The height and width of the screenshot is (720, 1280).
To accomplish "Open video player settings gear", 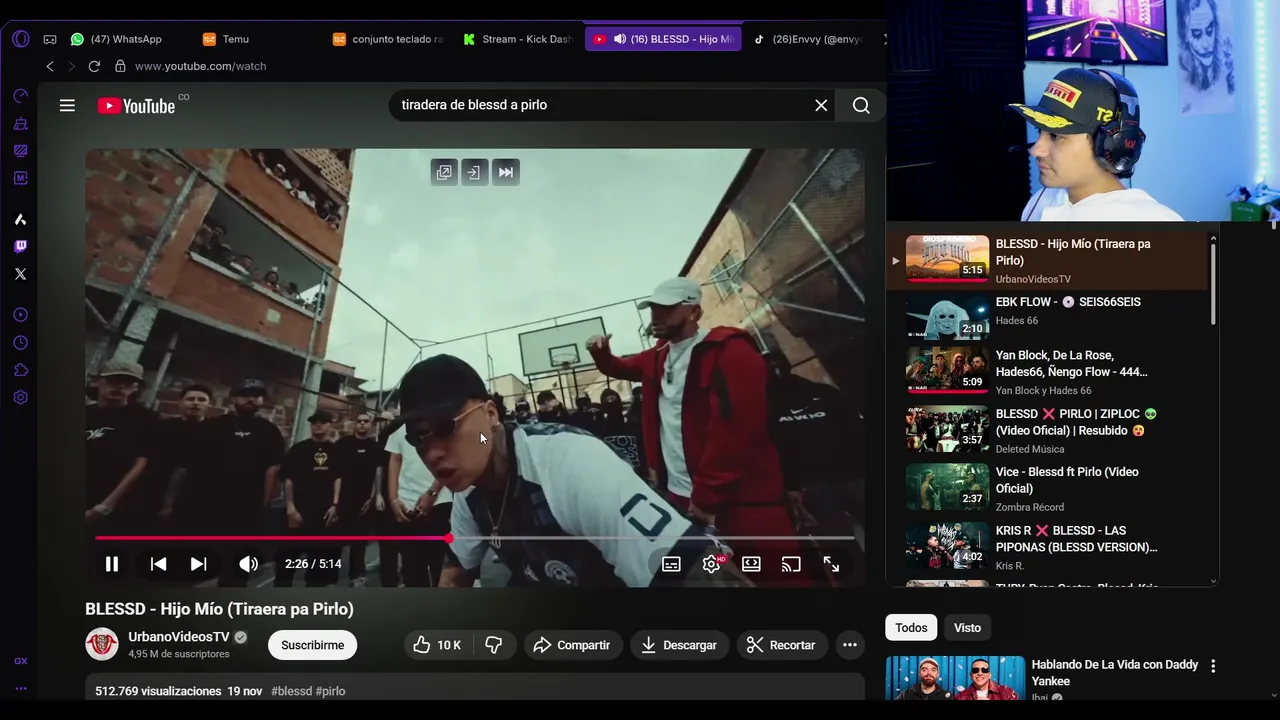I will tap(712, 564).
